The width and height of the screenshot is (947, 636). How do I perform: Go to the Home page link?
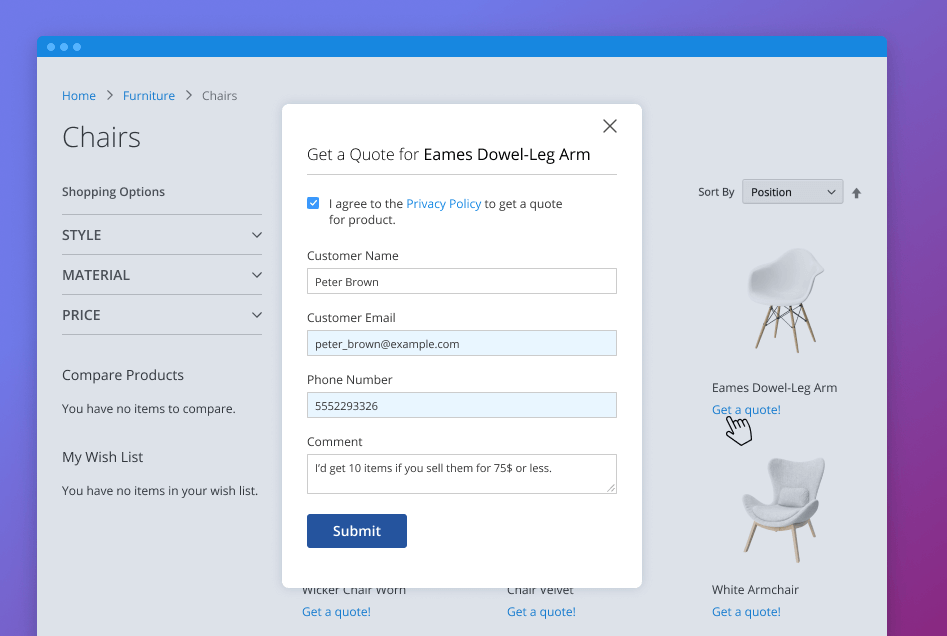79,95
